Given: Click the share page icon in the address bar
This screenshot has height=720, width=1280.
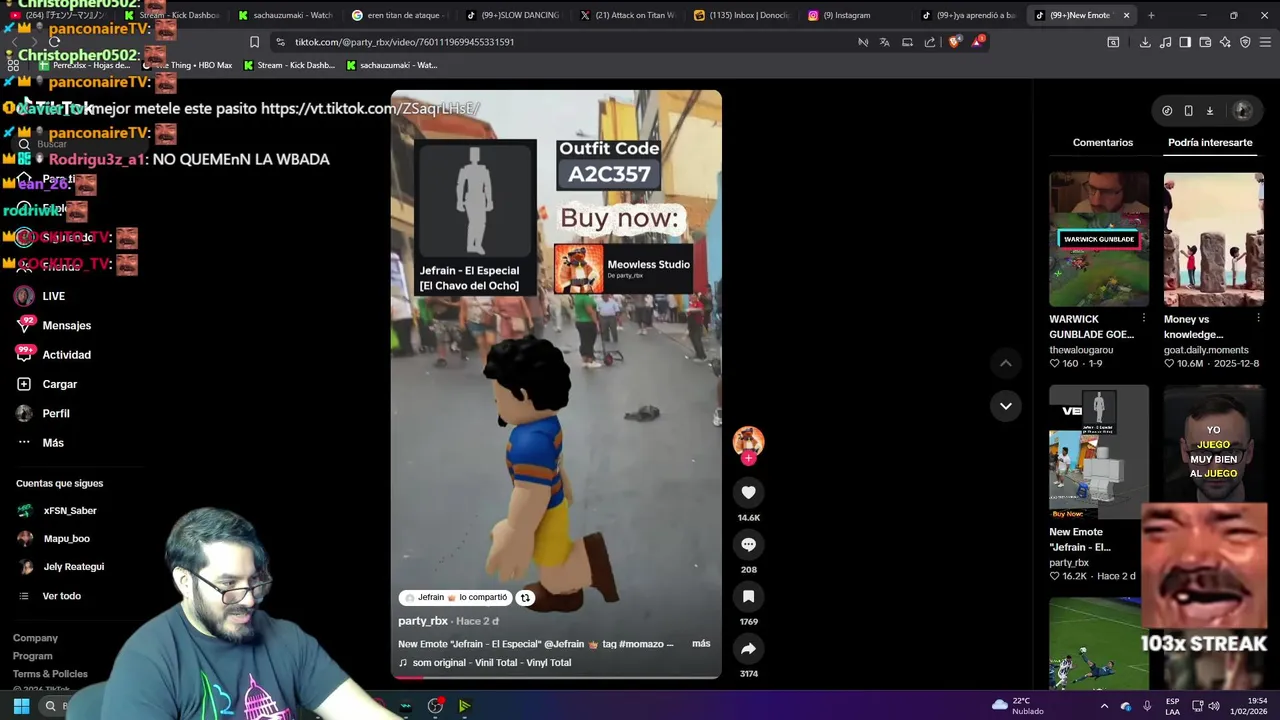Looking at the screenshot, I should 930,42.
